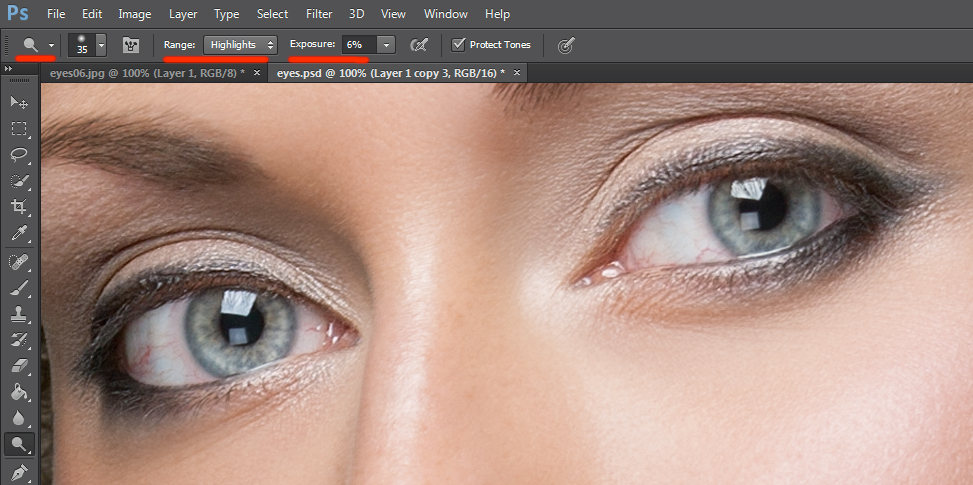This screenshot has width=973, height=485.
Task: Open the Range dropdown set to Highlights
Action: pyautogui.click(x=240, y=45)
